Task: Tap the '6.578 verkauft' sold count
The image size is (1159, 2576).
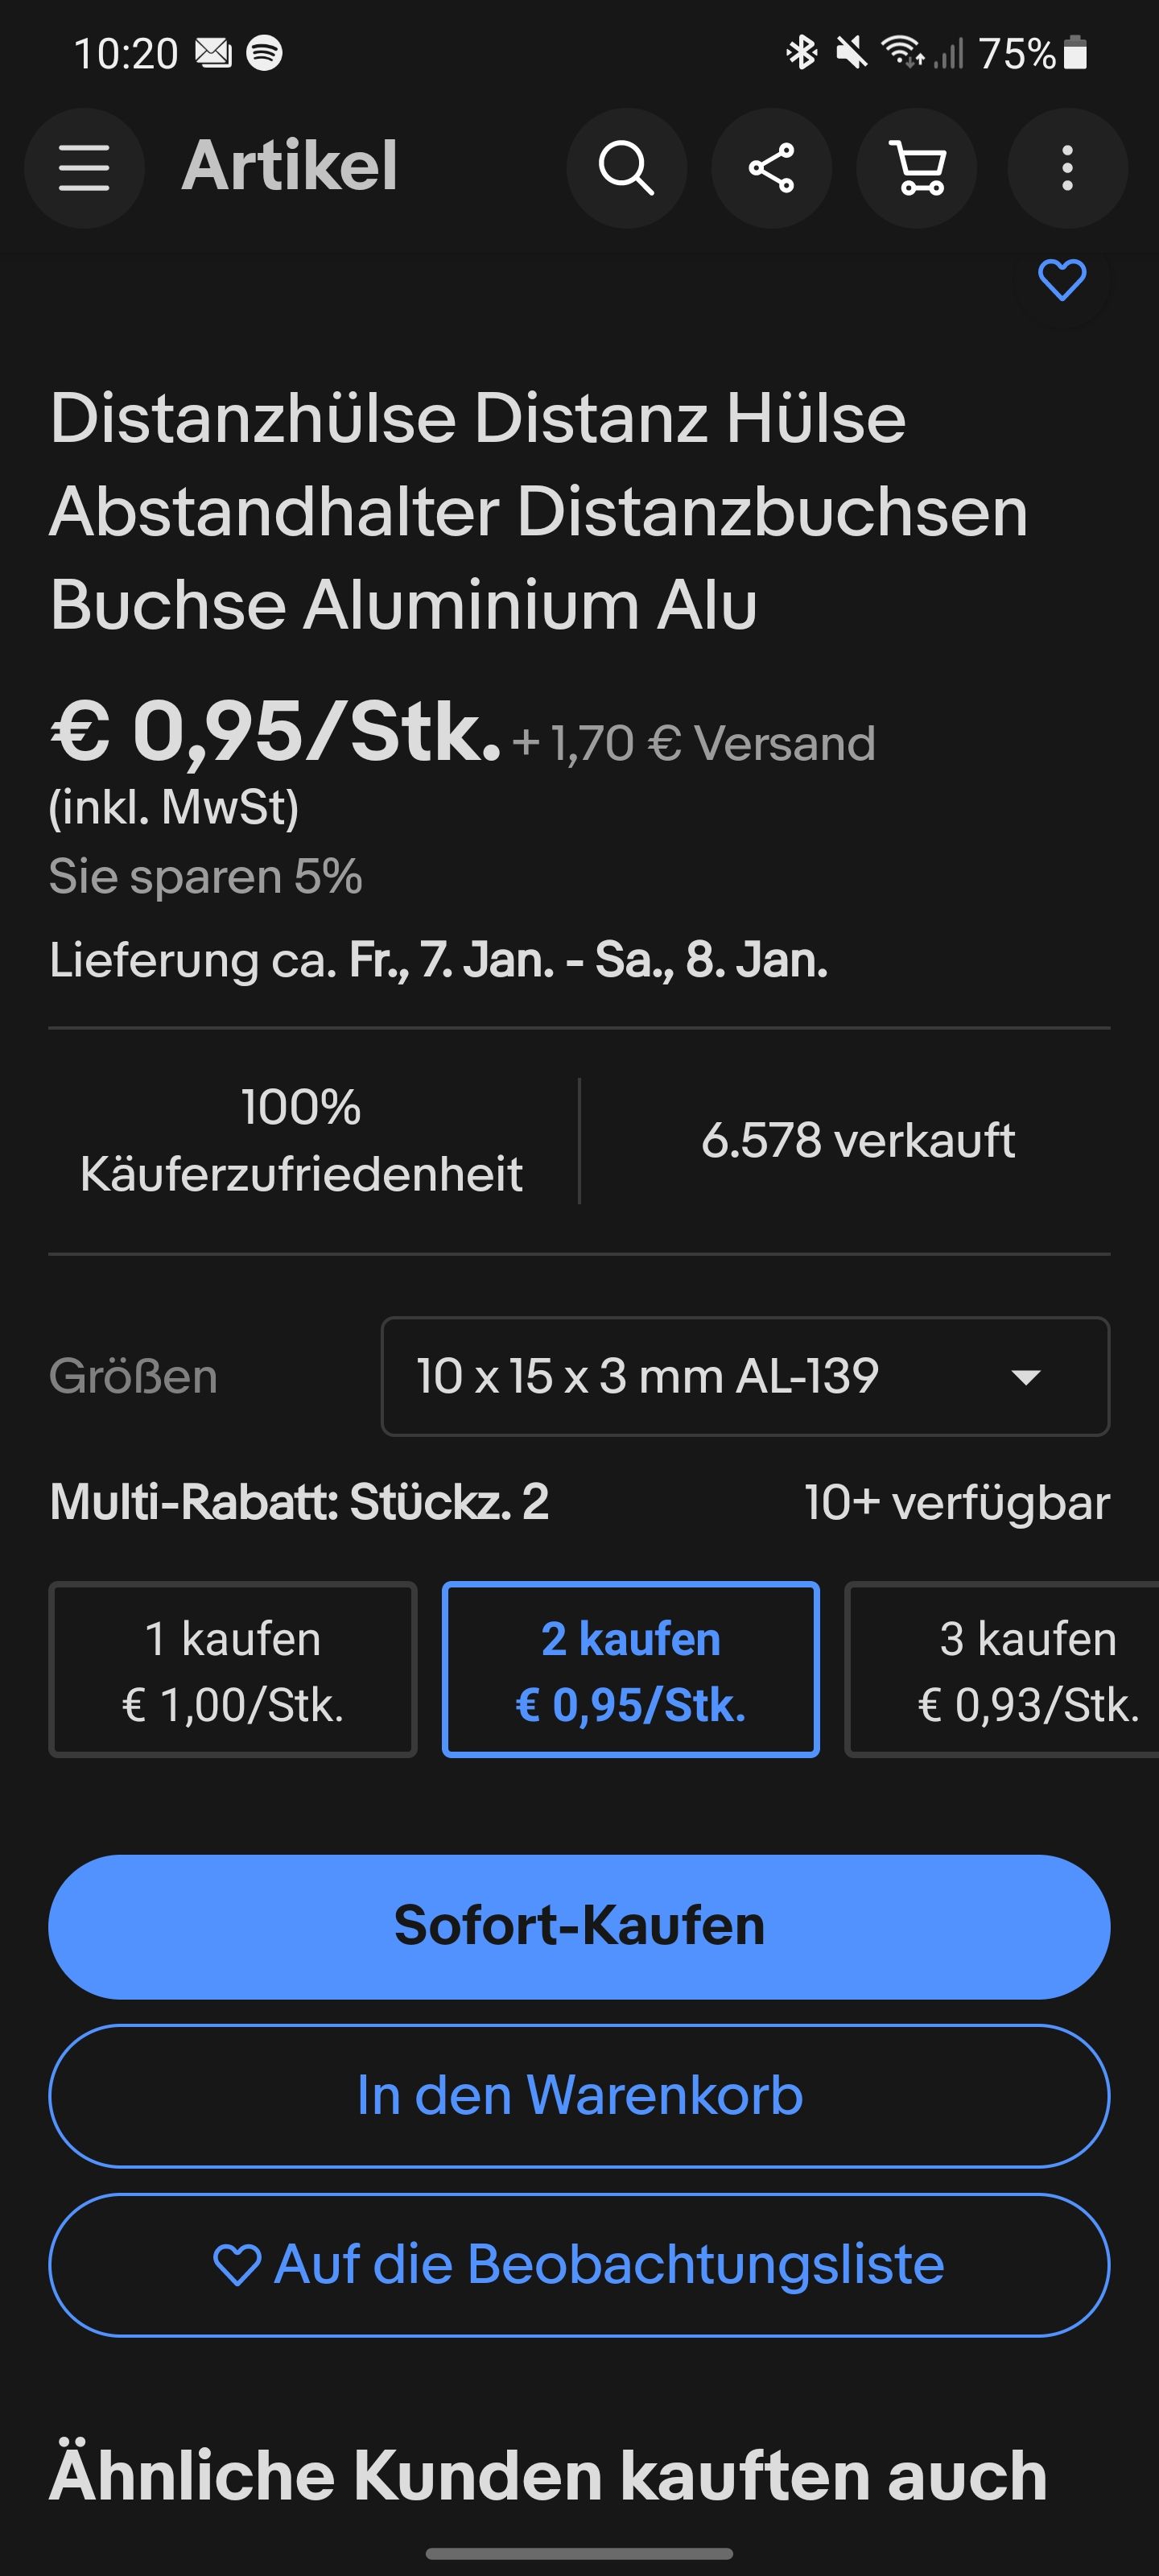Action: click(858, 1140)
